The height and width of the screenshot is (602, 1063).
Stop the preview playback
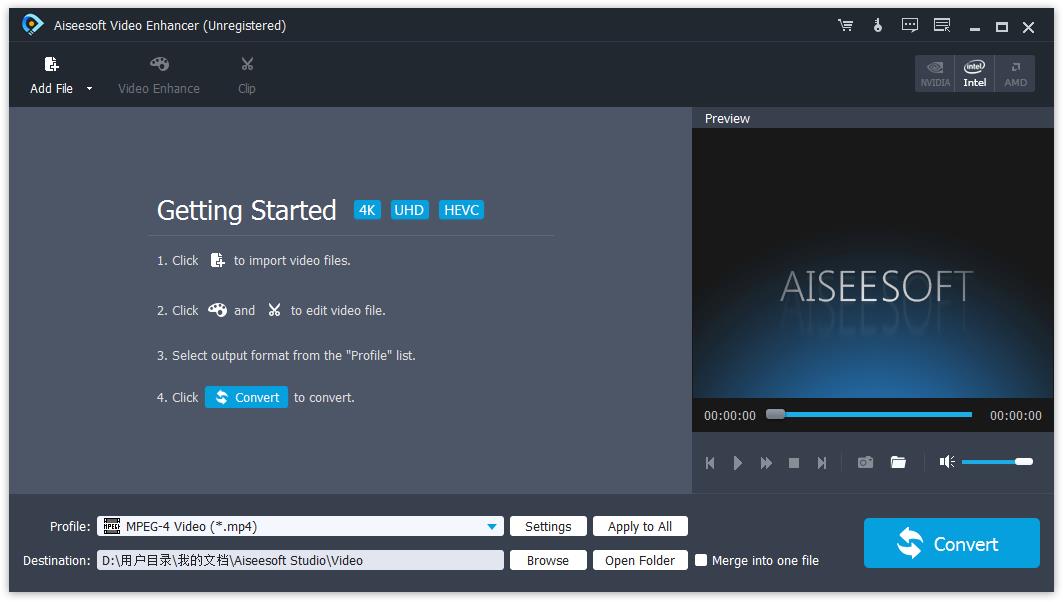(x=794, y=462)
